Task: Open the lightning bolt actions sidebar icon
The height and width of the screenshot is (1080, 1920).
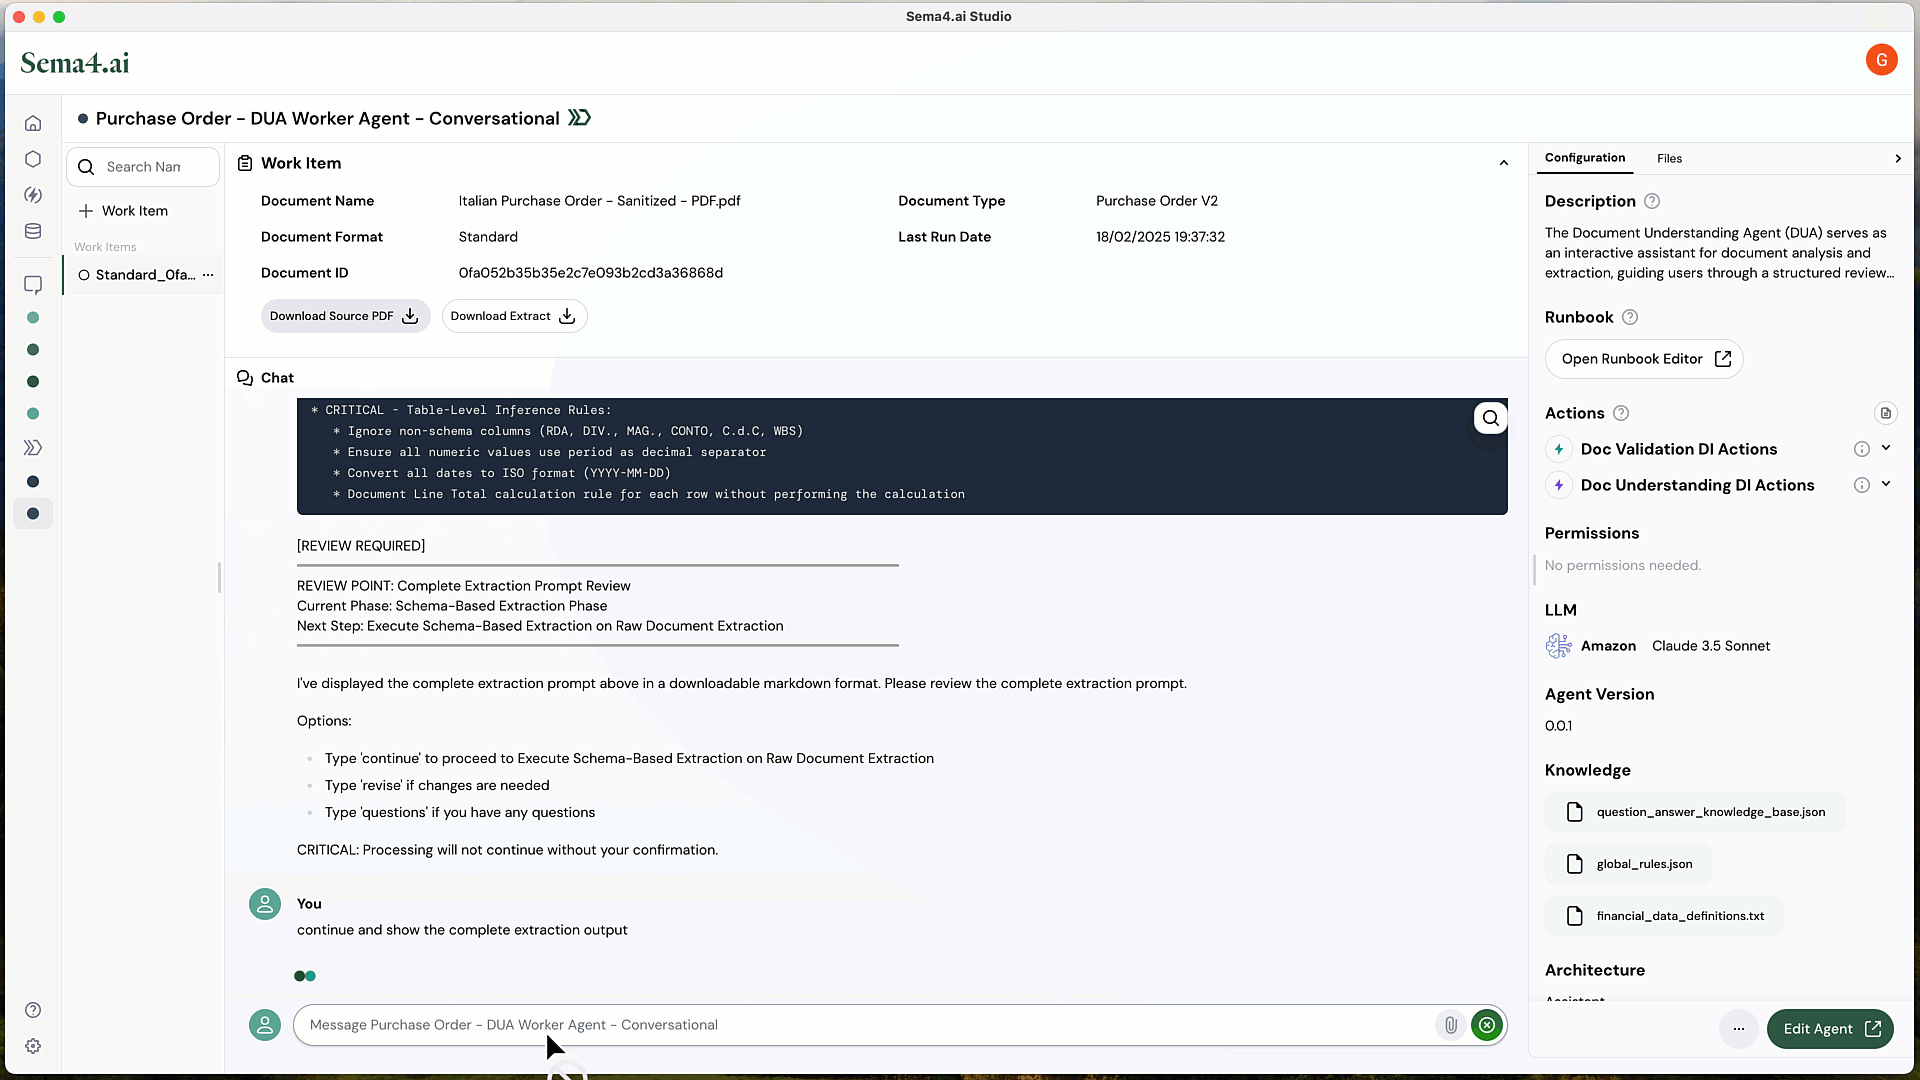Action: click(x=33, y=195)
